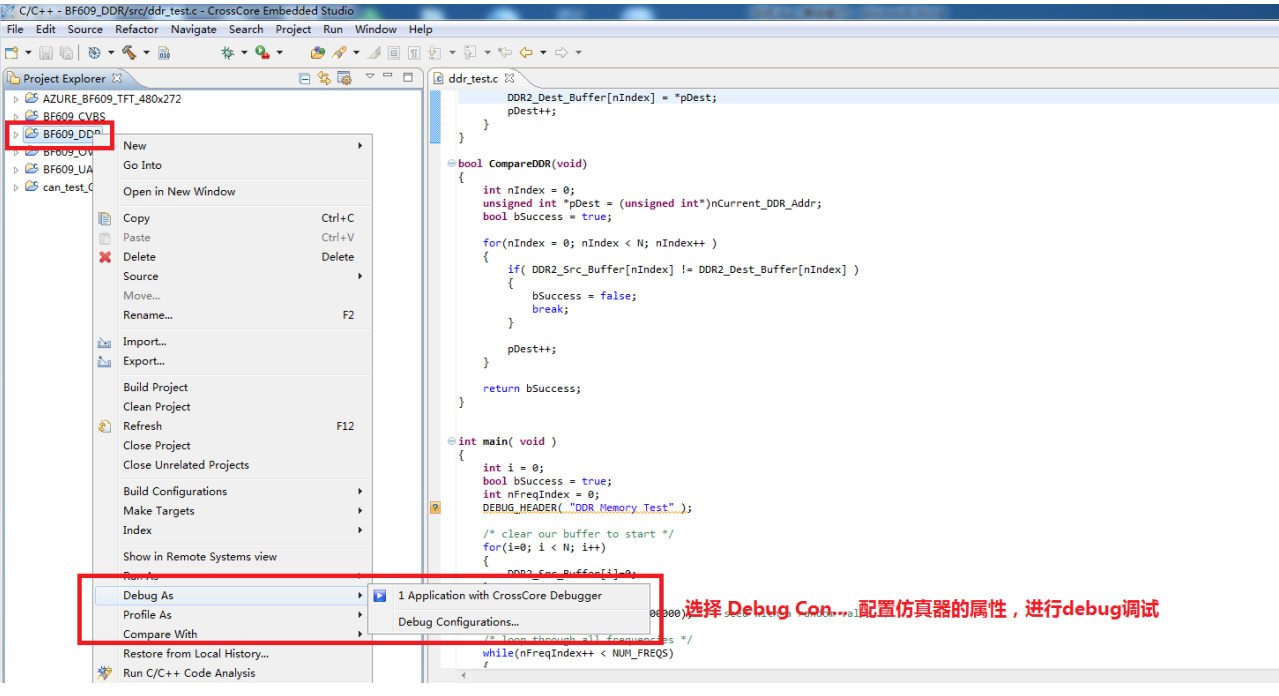Select Show in Remote Systems view
The height and width of the screenshot is (696, 1279).
point(232,556)
